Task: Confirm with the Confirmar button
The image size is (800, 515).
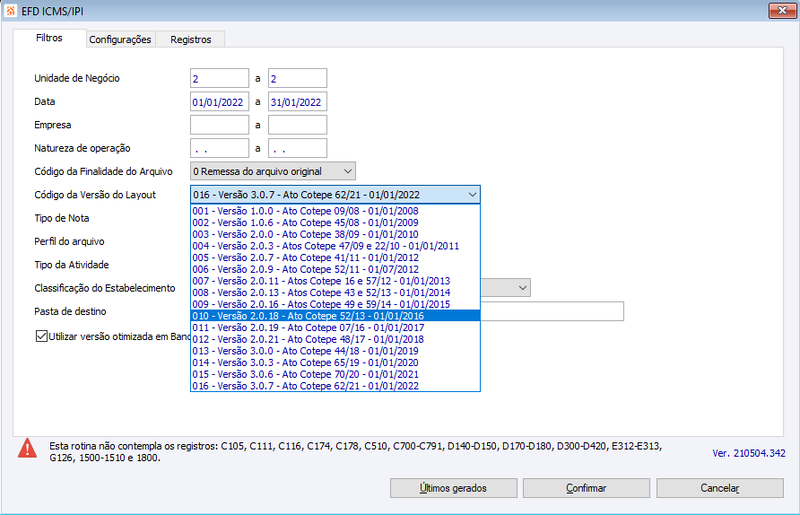Action: pyautogui.click(x=586, y=488)
